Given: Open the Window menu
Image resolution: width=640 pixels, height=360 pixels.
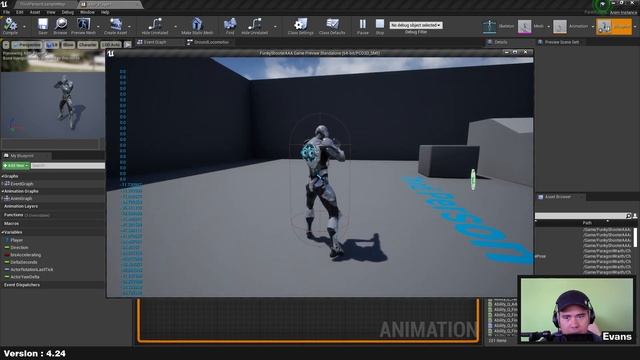Looking at the screenshot, I should 87,12.
